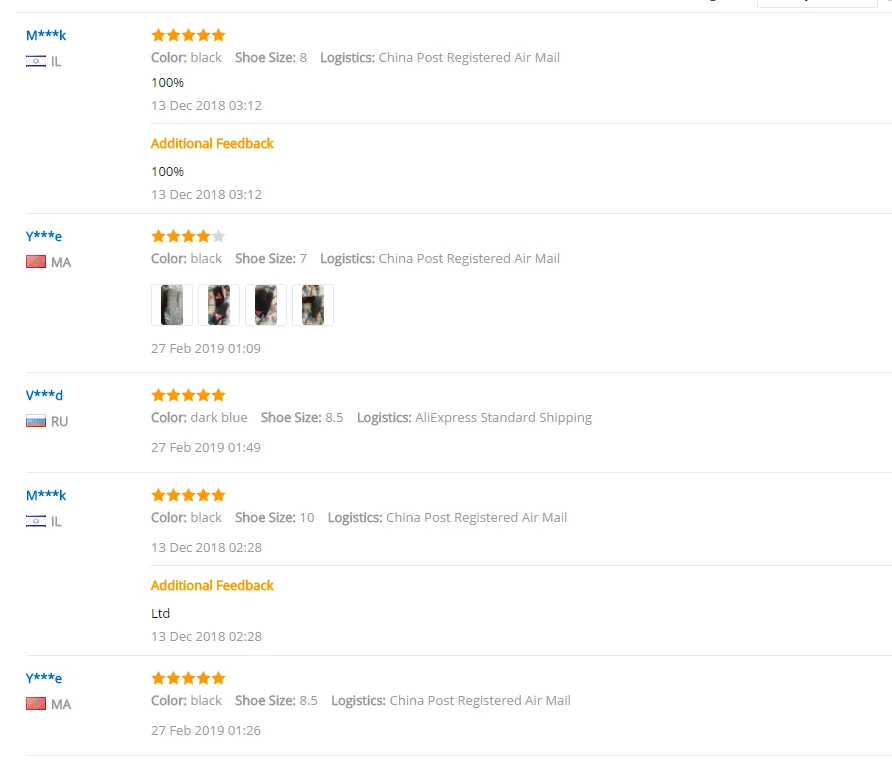Open the M***k username on the Shoe Size 10 review
892x764 pixels.
[x=46, y=495]
